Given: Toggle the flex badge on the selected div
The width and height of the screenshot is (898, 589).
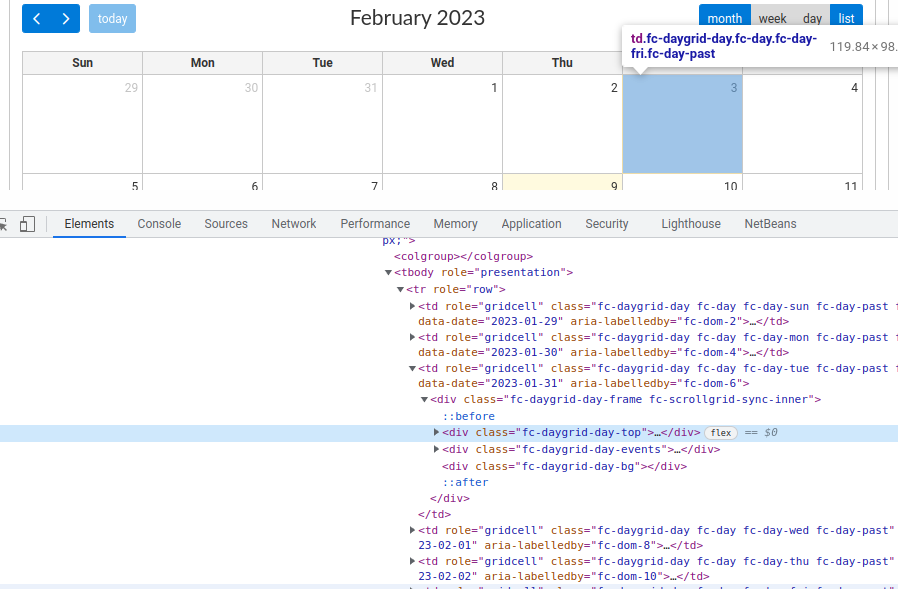Looking at the screenshot, I should (x=721, y=432).
